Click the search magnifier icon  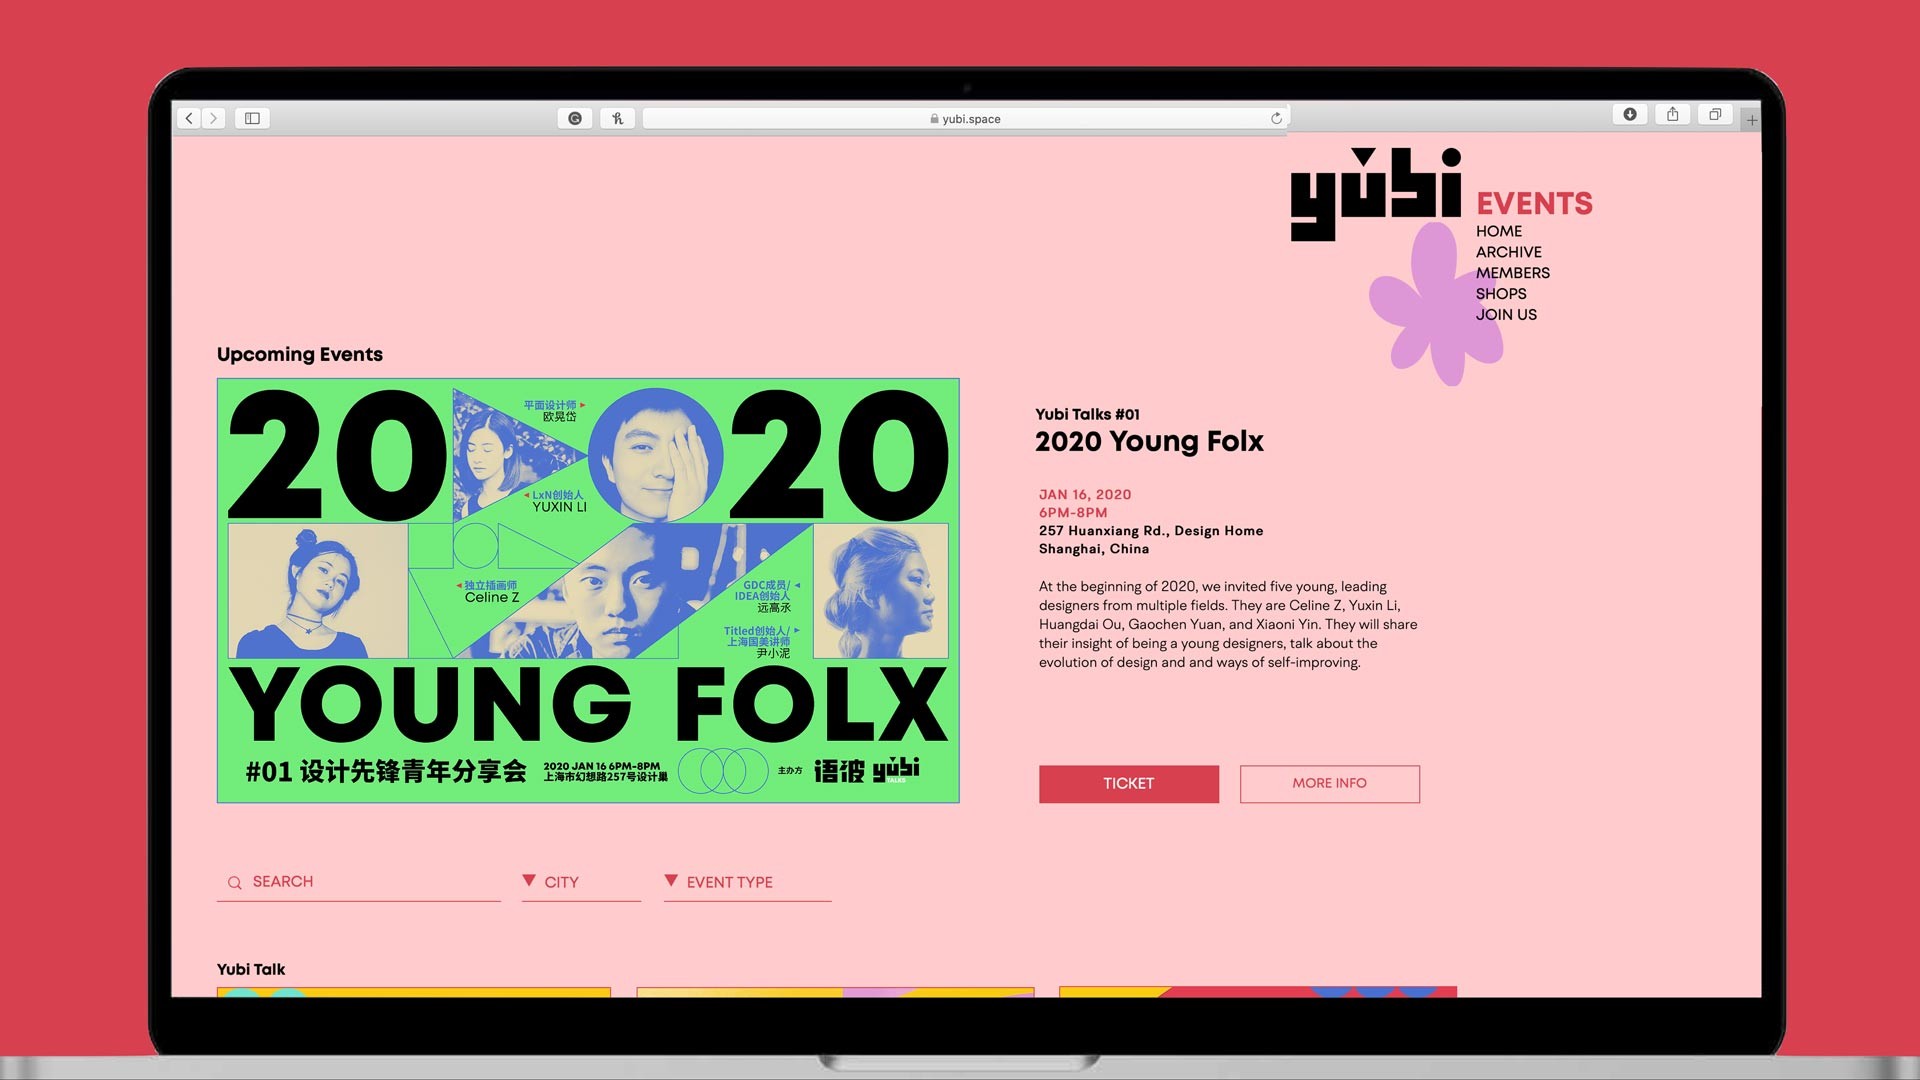(234, 883)
